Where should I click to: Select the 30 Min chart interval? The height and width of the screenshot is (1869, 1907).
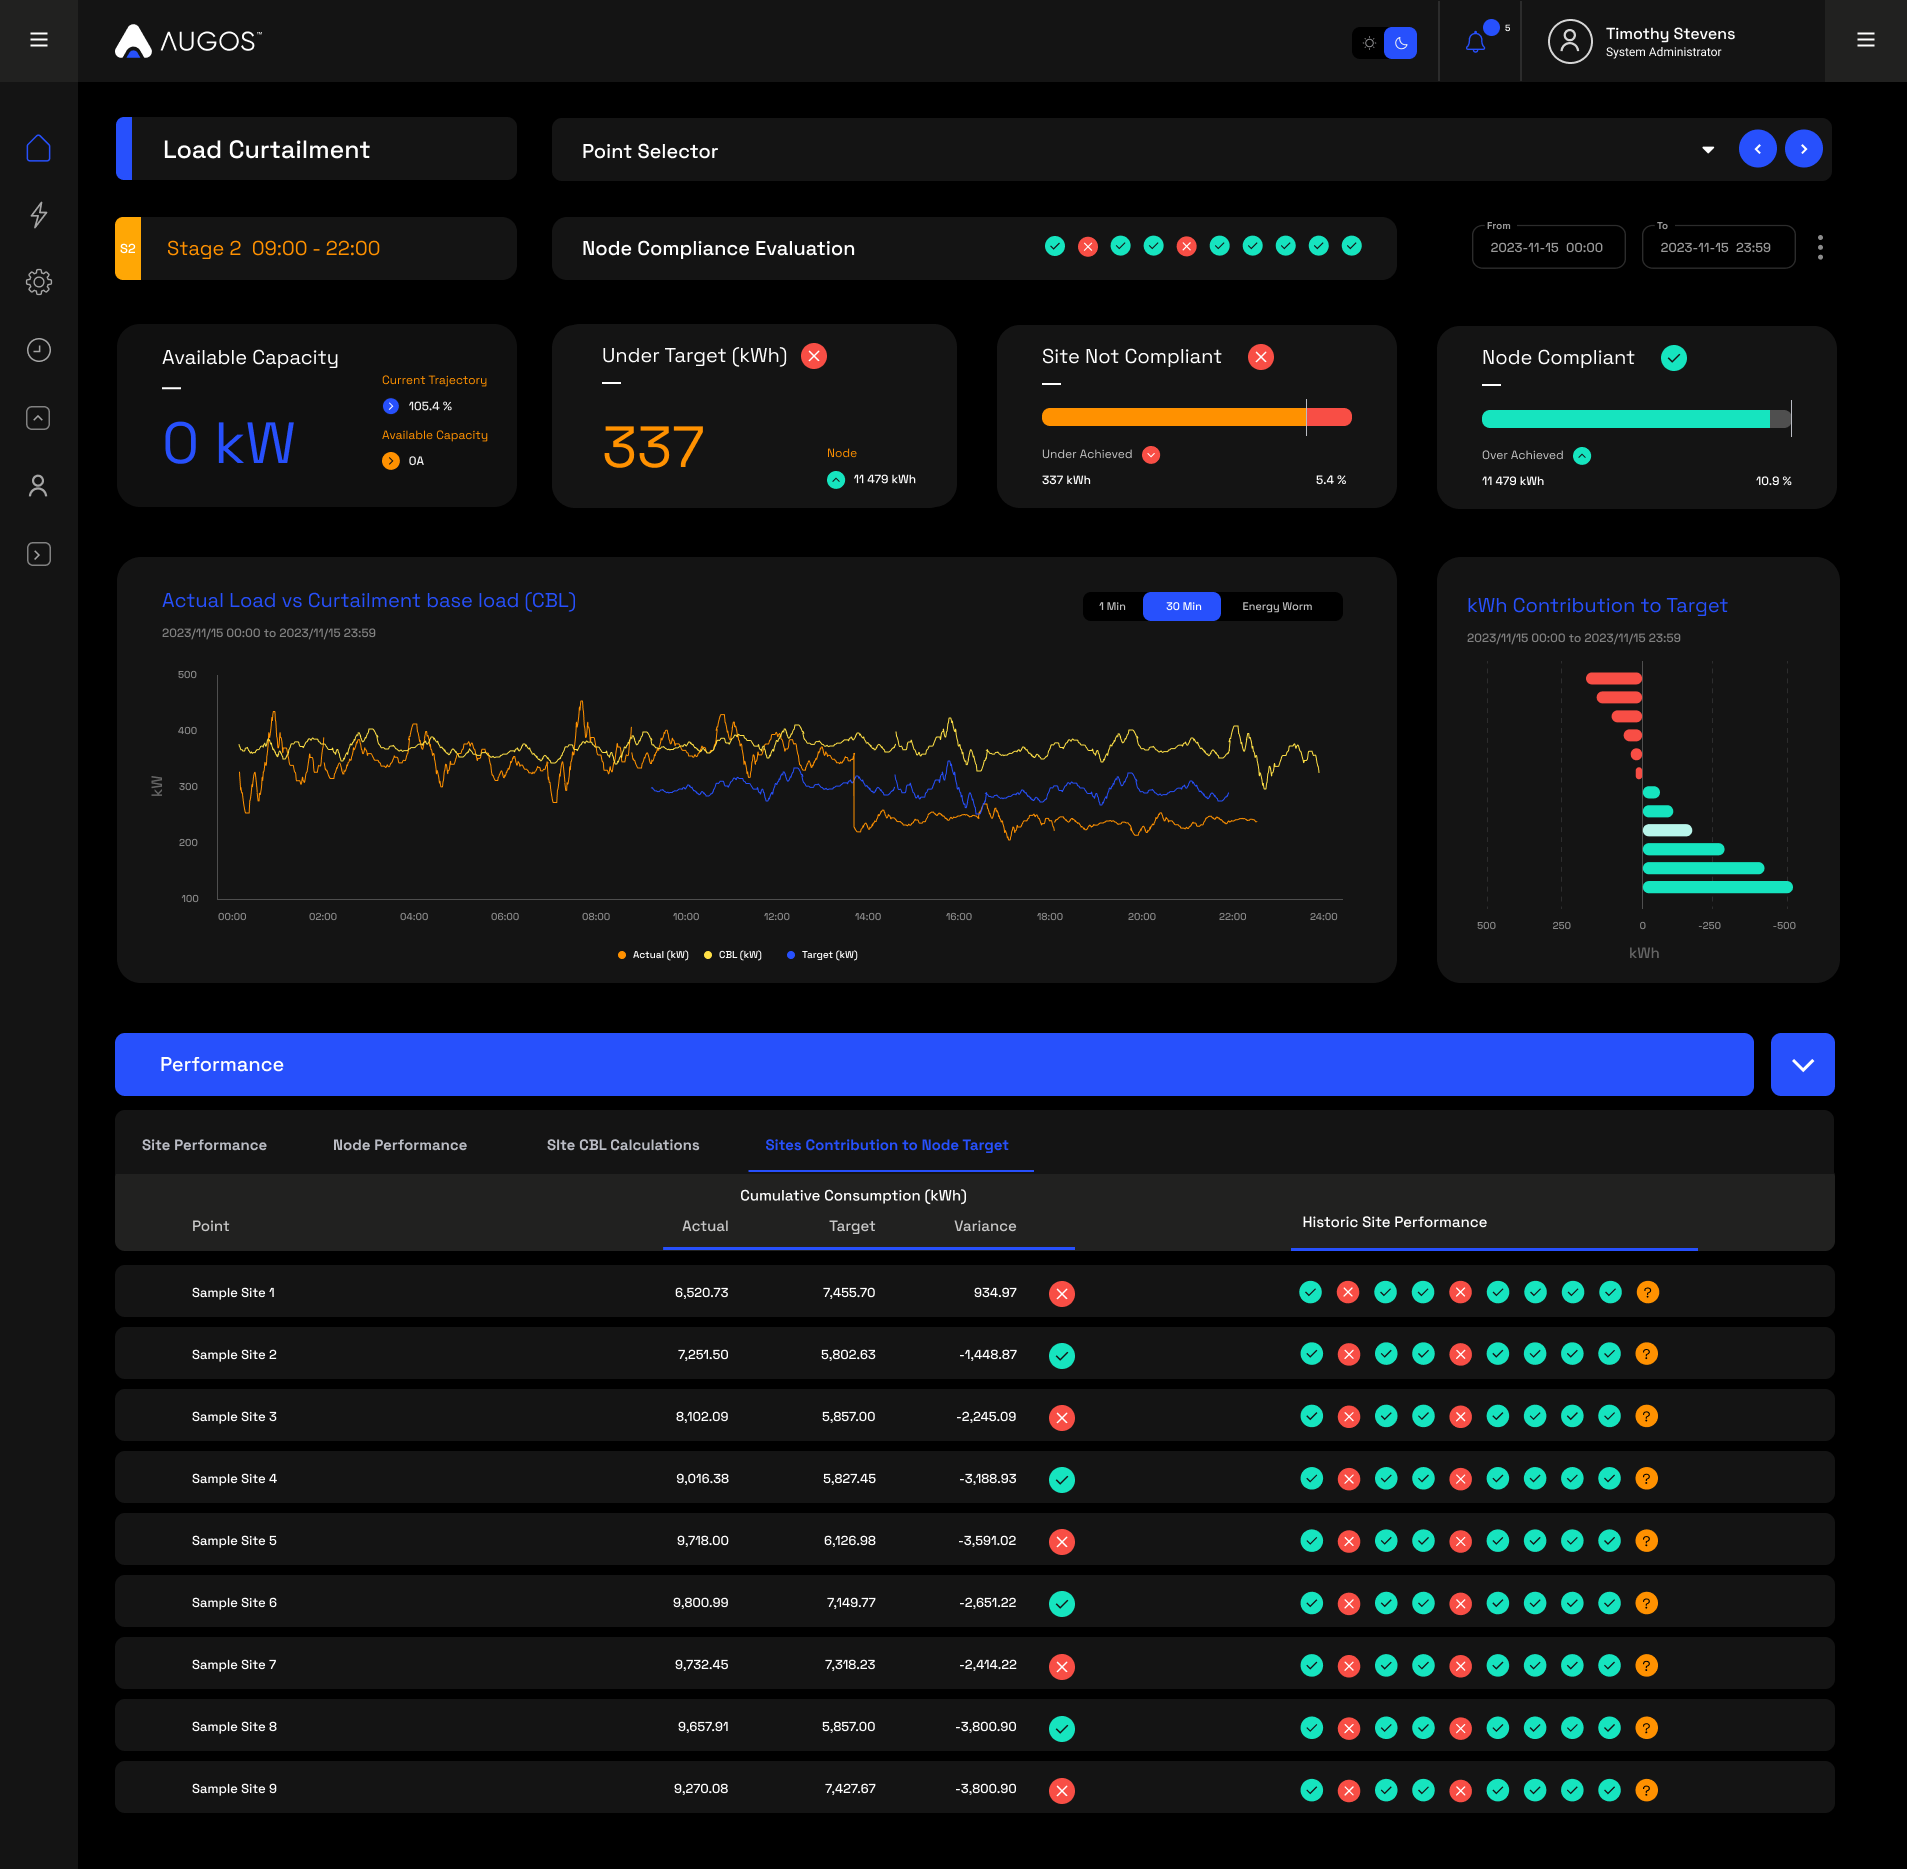coord(1183,607)
